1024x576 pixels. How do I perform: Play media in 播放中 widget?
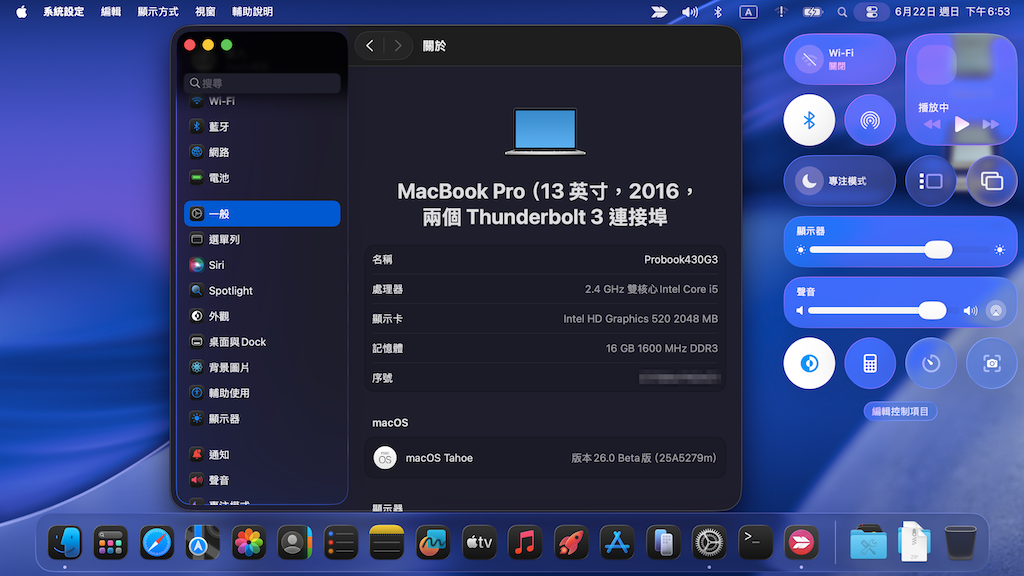point(961,124)
